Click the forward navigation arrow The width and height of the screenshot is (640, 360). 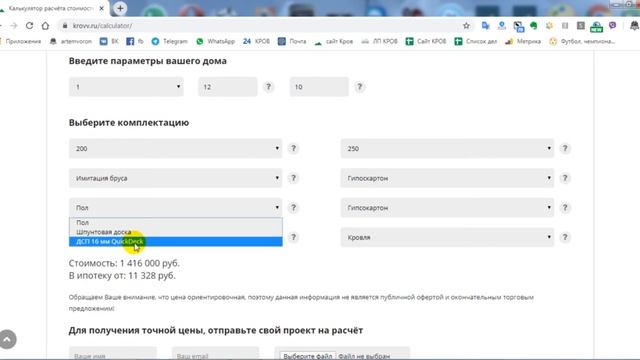[14, 26]
